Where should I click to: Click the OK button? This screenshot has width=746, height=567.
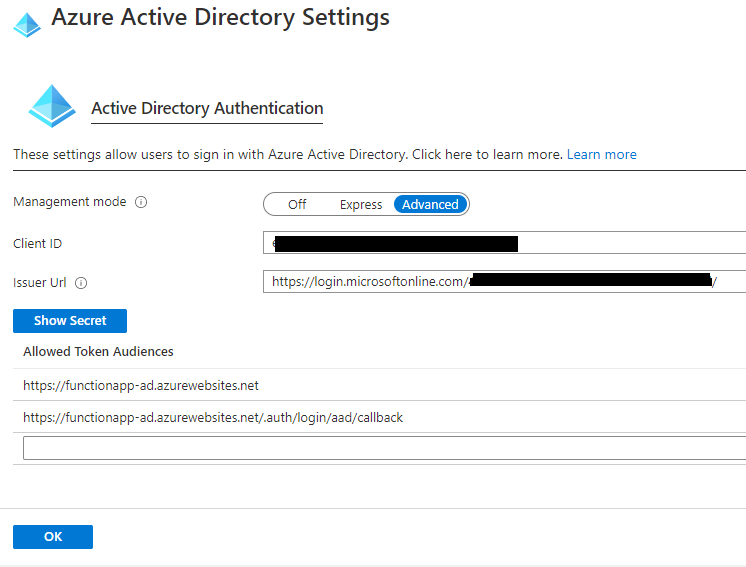point(53,537)
